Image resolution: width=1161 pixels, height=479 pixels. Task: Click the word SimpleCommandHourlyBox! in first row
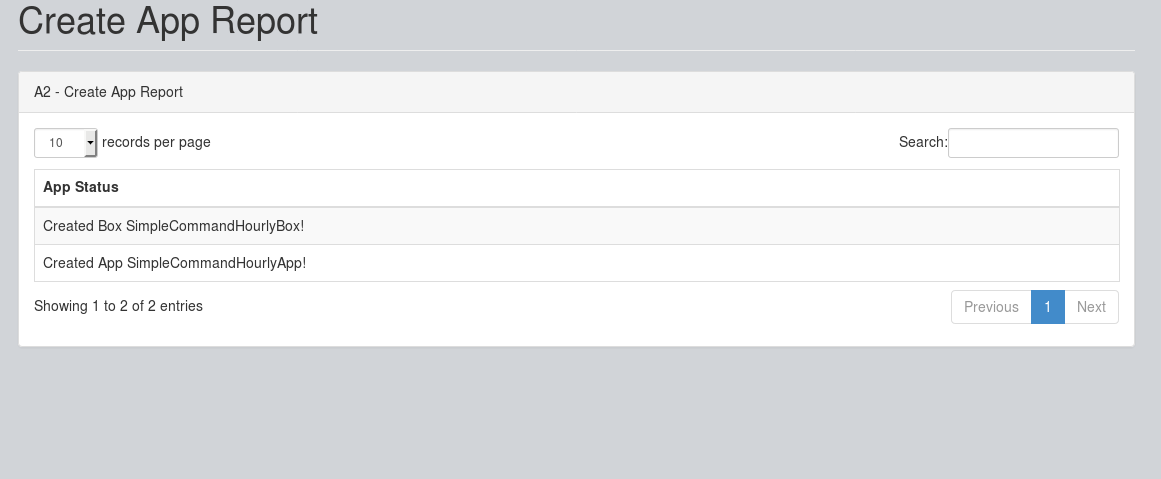[x=214, y=226]
